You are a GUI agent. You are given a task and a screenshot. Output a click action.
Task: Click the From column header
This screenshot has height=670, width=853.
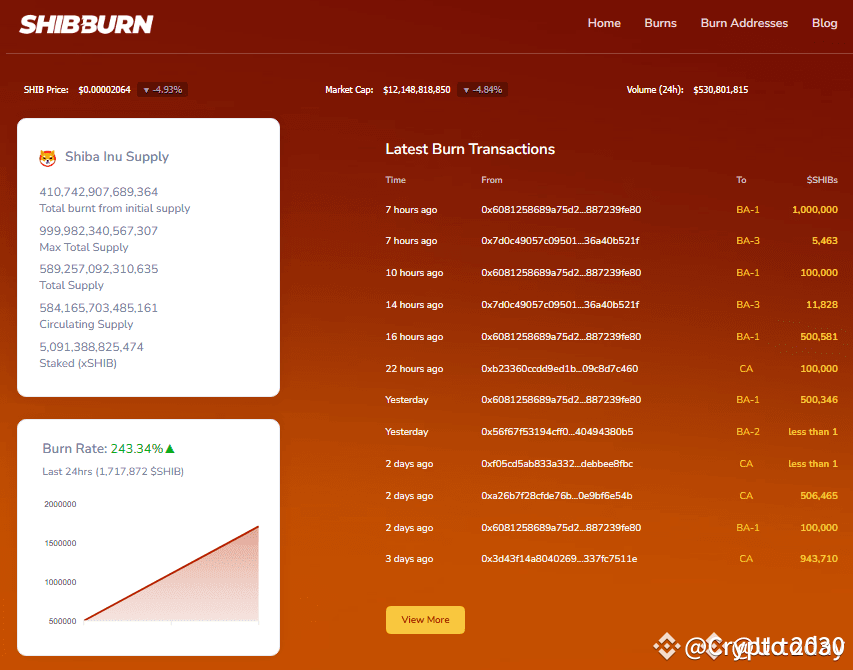click(492, 179)
